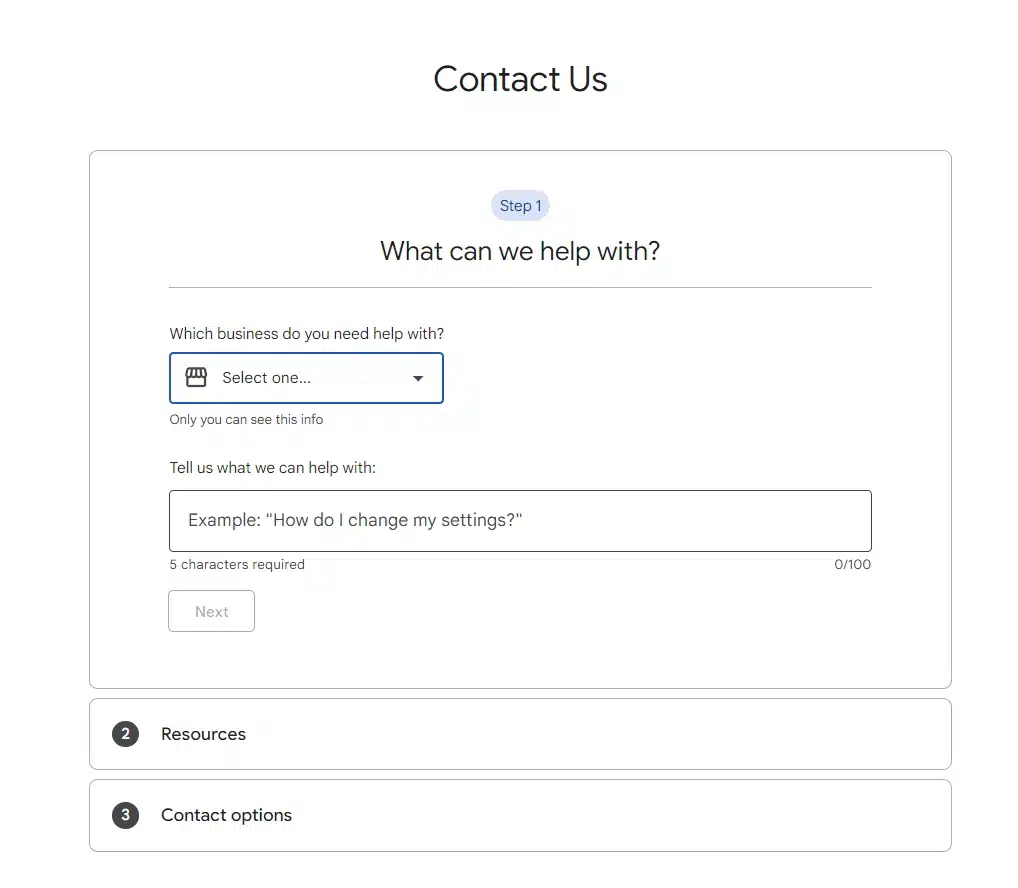The height and width of the screenshot is (888, 1018).
Task: Click the number 3 step badge
Action: click(125, 815)
